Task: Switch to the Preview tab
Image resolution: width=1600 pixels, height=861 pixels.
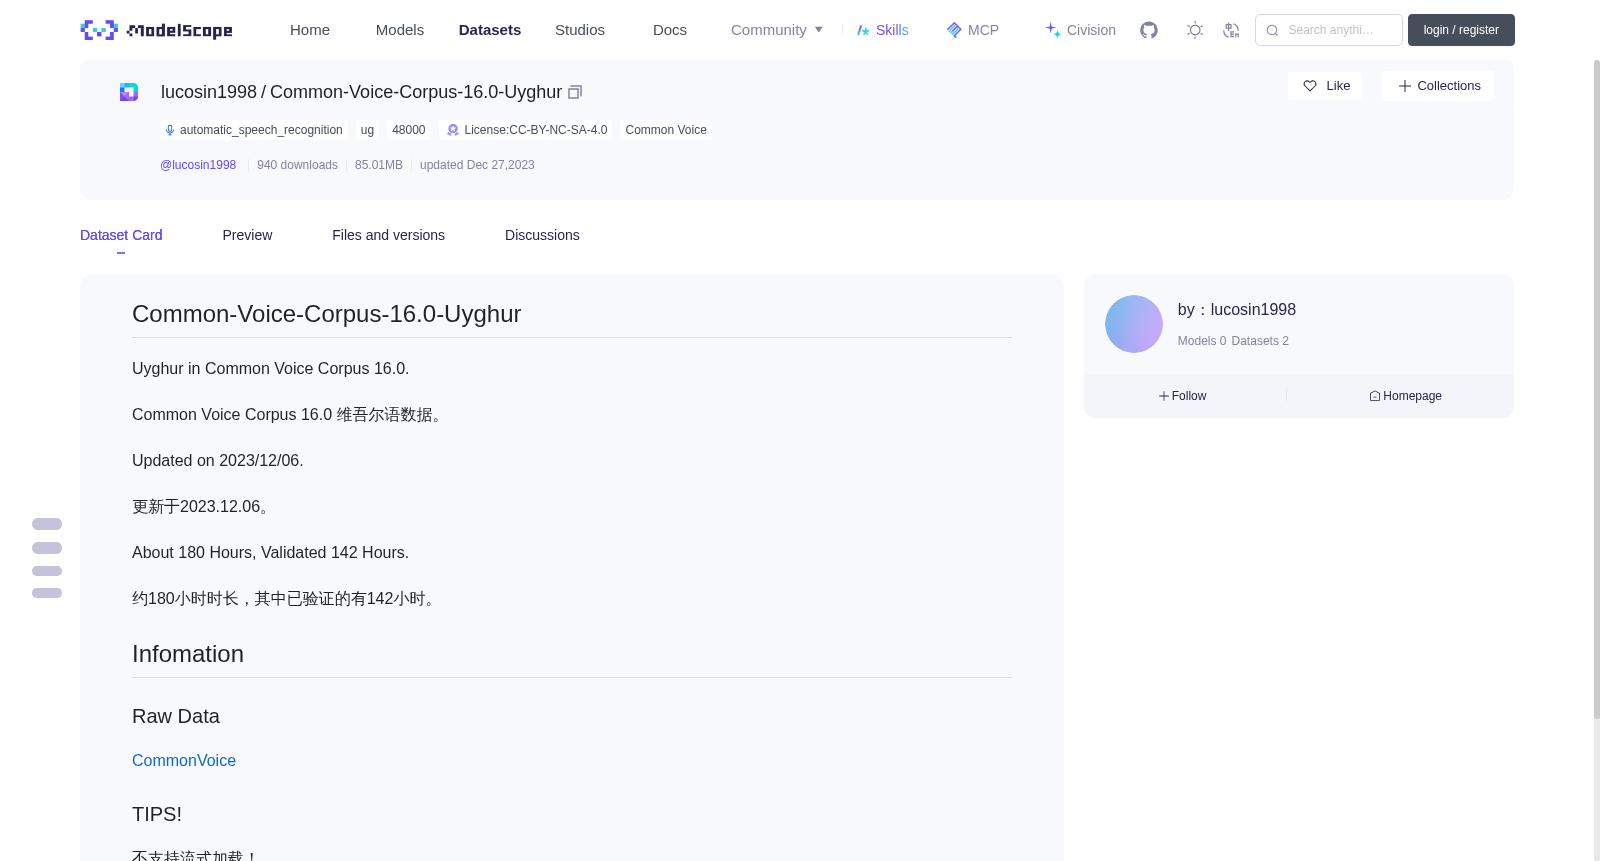Action: [x=247, y=235]
